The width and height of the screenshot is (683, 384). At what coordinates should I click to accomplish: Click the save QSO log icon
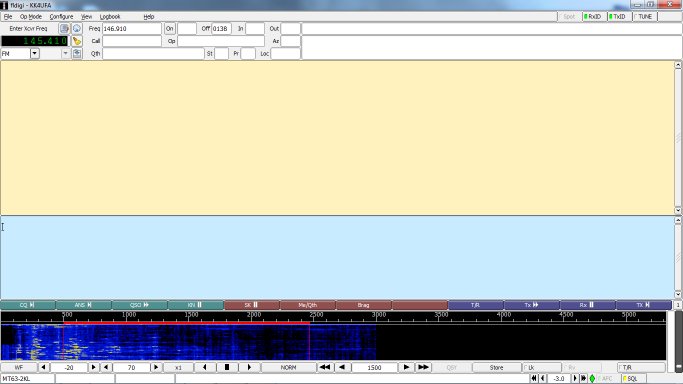[77, 54]
